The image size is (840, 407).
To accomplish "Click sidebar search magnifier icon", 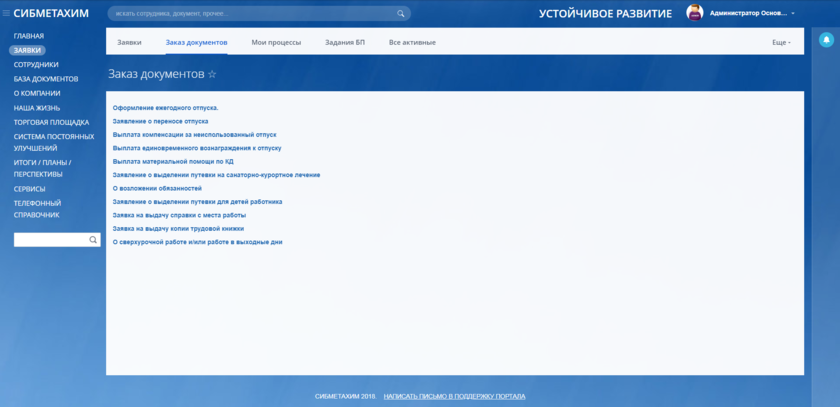I will point(93,240).
